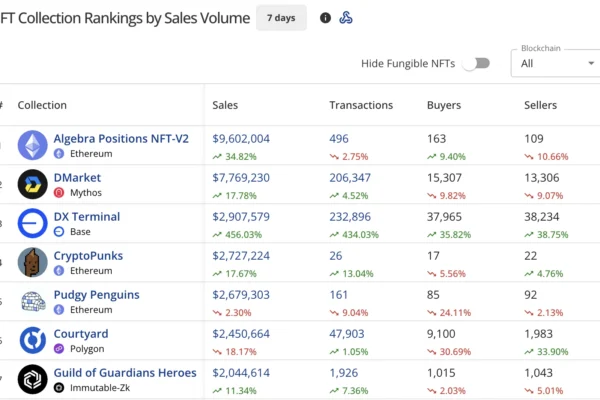This screenshot has width=600, height=400.
Task: Click the DMarket sales value $7,769,230
Action: tap(241, 178)
